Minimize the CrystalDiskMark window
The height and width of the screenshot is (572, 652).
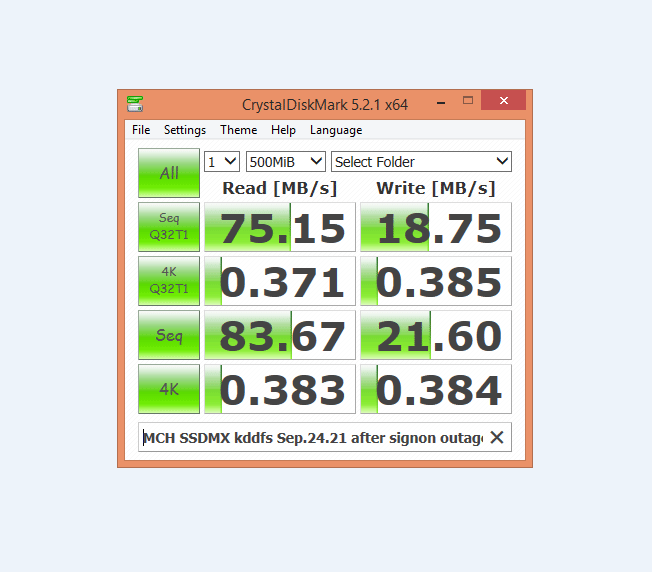pos(441,102)
